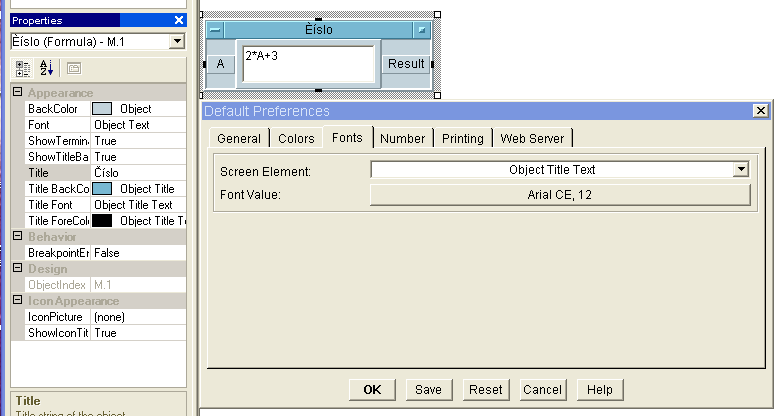The height and width of the screenshot is (416, 782).
Task: Open the Colors tab
Action: point(295,139)
